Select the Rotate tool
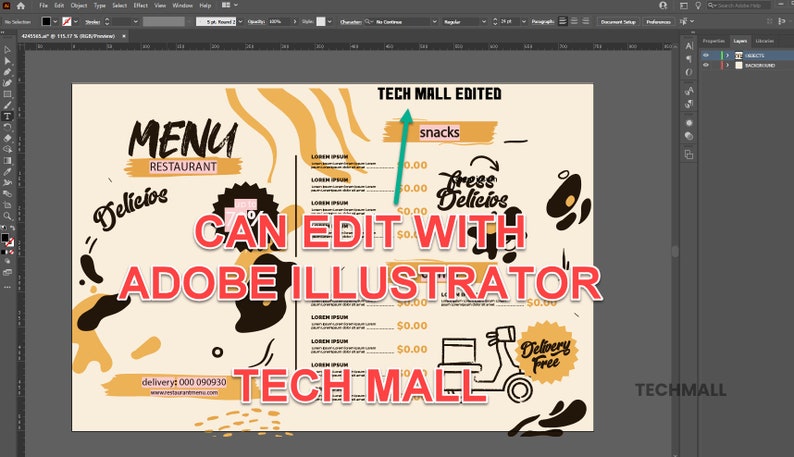794x457 pixels. pos(7,127)
